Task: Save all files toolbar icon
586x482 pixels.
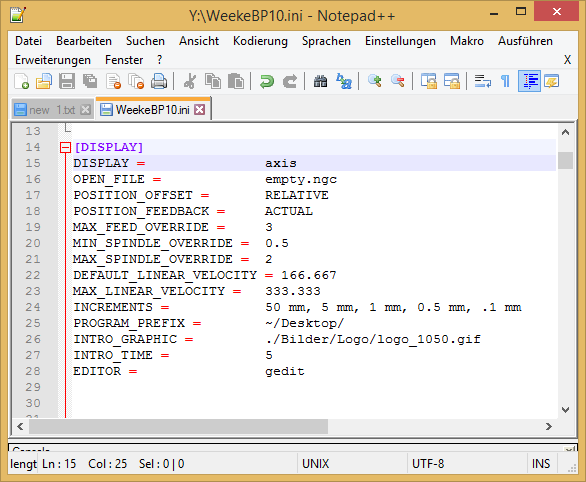Action: click(x=90, y=81)
